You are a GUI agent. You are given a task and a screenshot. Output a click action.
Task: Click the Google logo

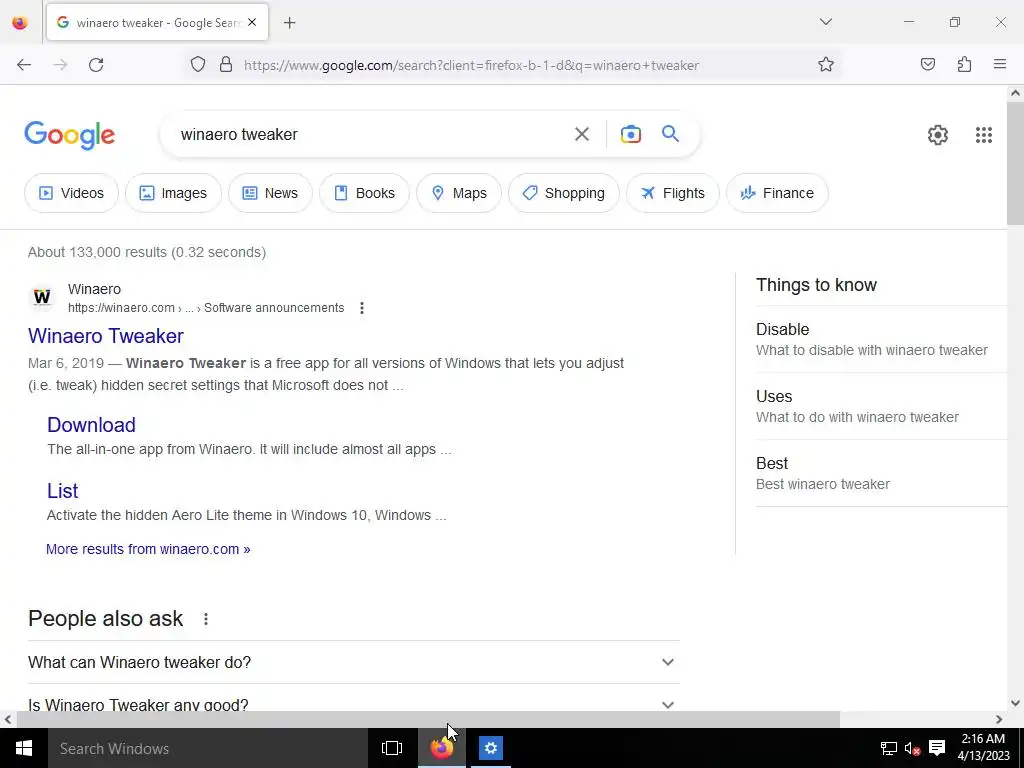pyautogui.click(x=69, y=135)
